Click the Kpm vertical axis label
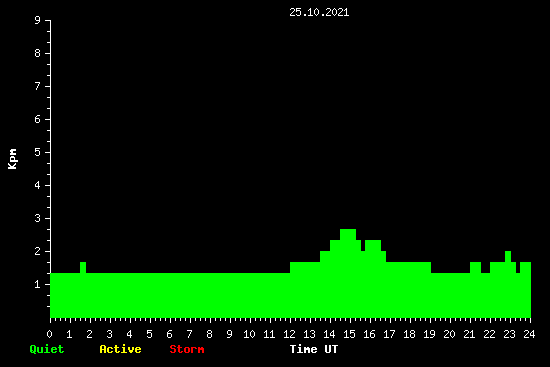 pyautogui.click(x=13, y=159)
